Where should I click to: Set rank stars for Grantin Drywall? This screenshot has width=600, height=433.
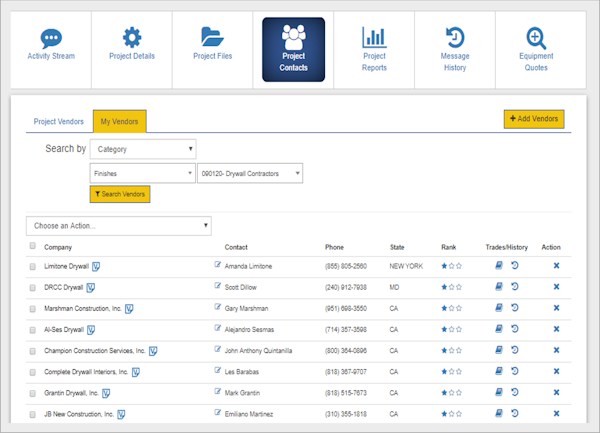click(452, 392)
